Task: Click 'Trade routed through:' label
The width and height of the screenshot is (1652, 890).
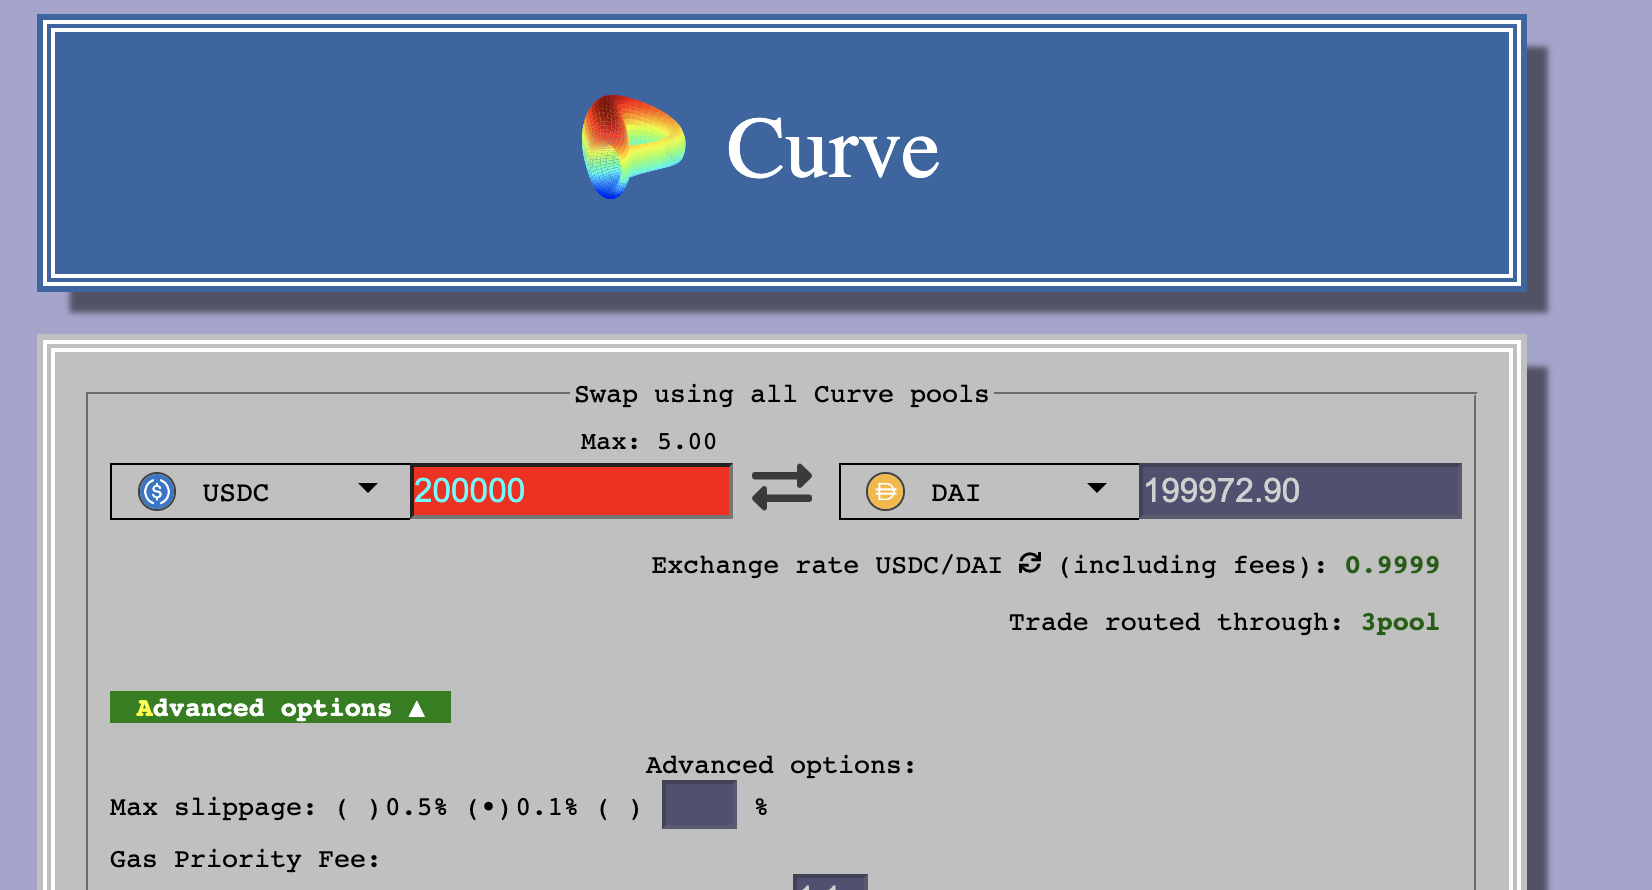Action: tap(1175, 622)
